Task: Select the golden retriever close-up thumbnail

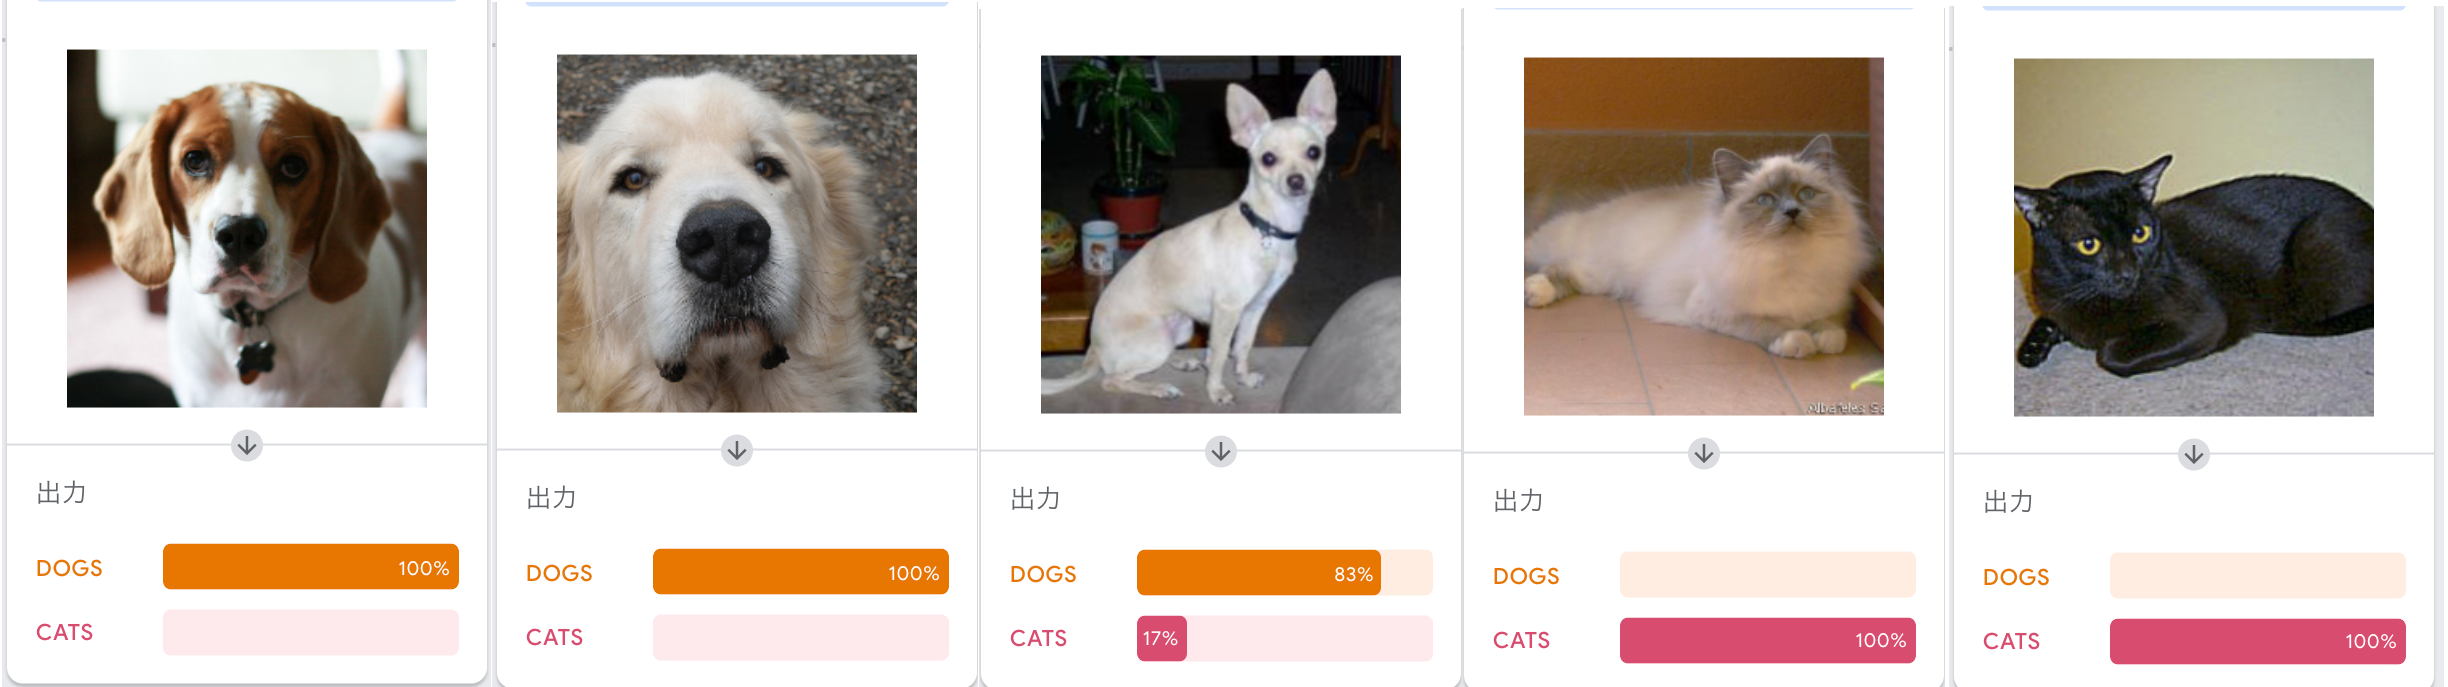Action: [x=737, y=233]
